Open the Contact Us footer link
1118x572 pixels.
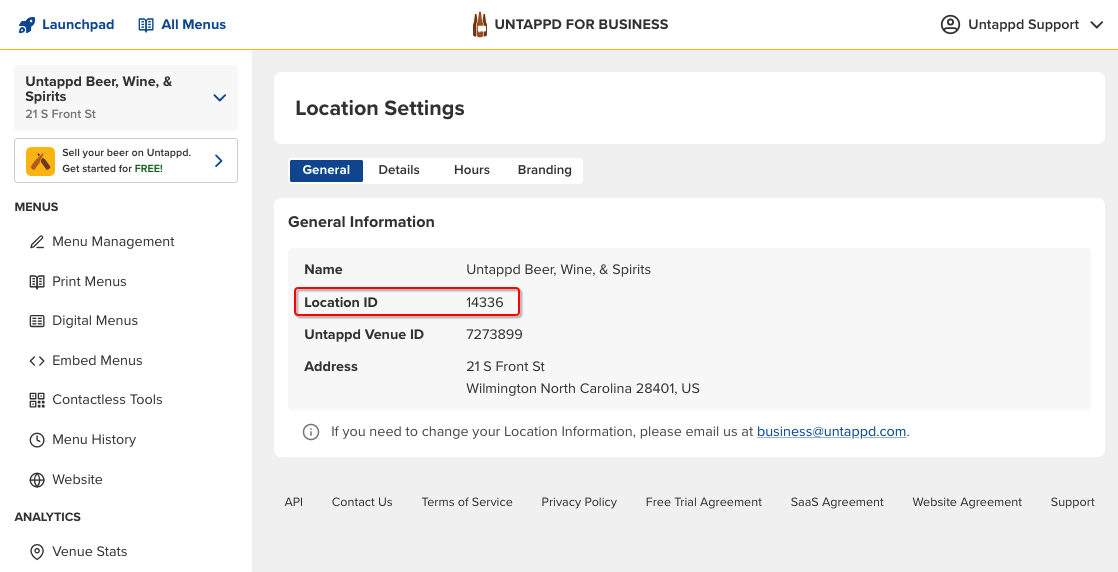pyautogui.click(x=362, y=502)
